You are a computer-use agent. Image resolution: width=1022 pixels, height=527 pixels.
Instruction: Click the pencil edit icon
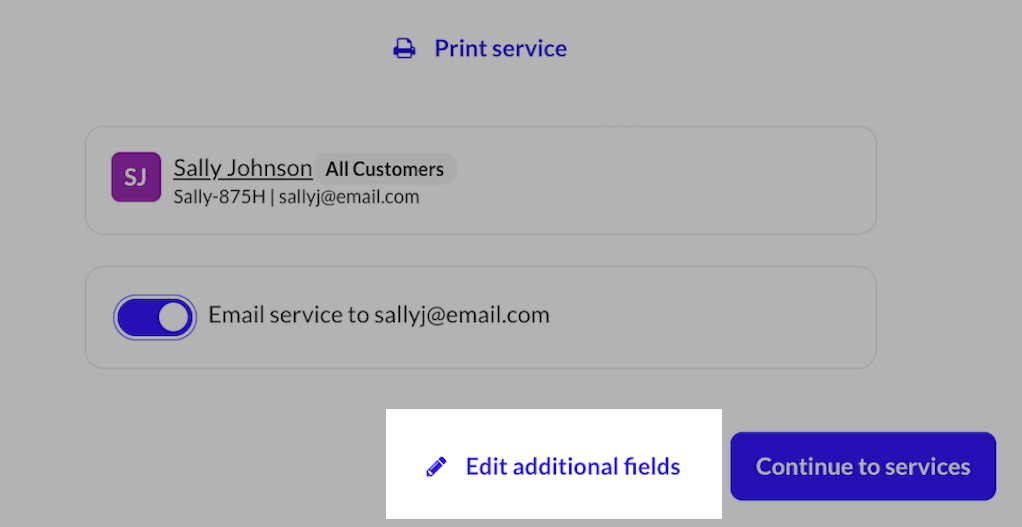436,467
